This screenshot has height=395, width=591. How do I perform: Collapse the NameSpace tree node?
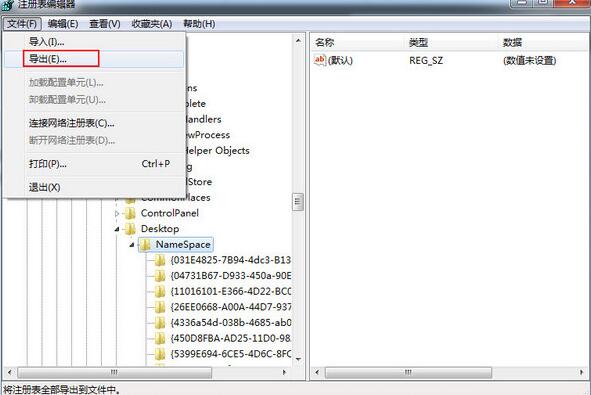click(x=132, y=245)
